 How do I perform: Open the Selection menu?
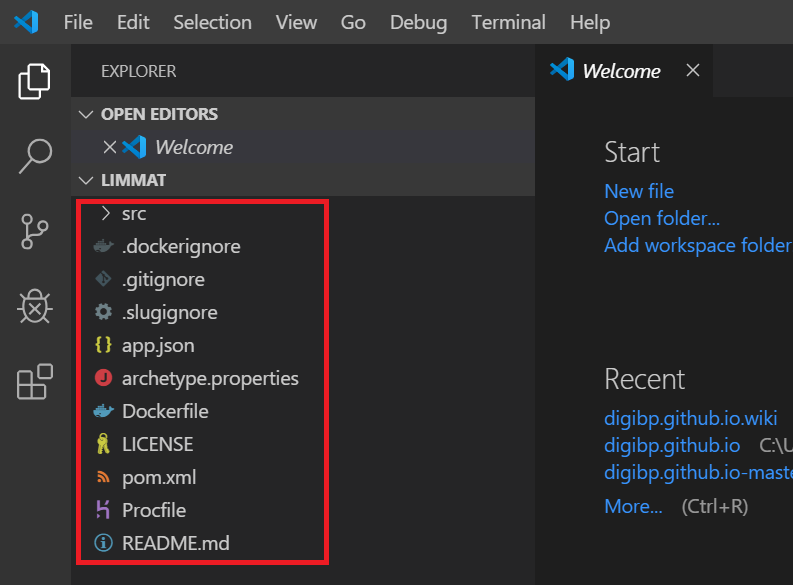tap(212, 22)
